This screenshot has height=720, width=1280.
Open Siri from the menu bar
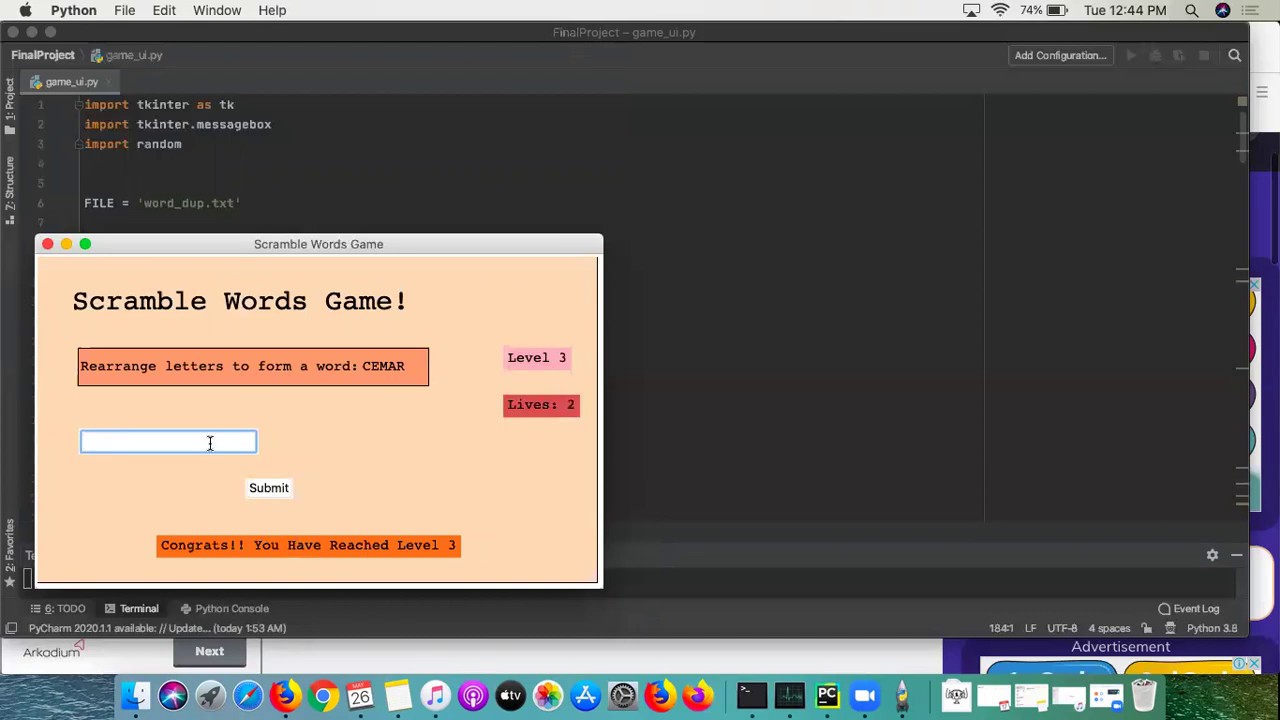click(1223, 10)
